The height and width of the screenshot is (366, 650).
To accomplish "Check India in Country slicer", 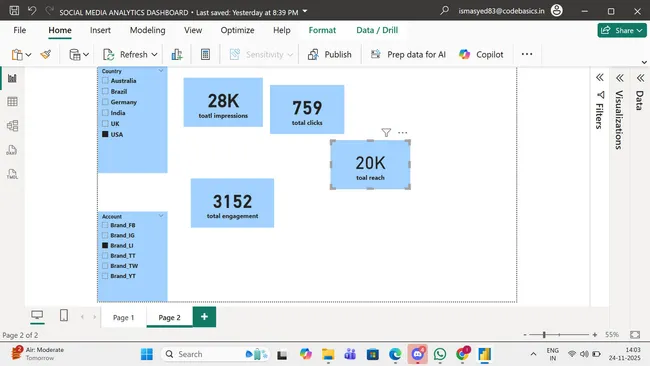I will click(x=105, y=113).
